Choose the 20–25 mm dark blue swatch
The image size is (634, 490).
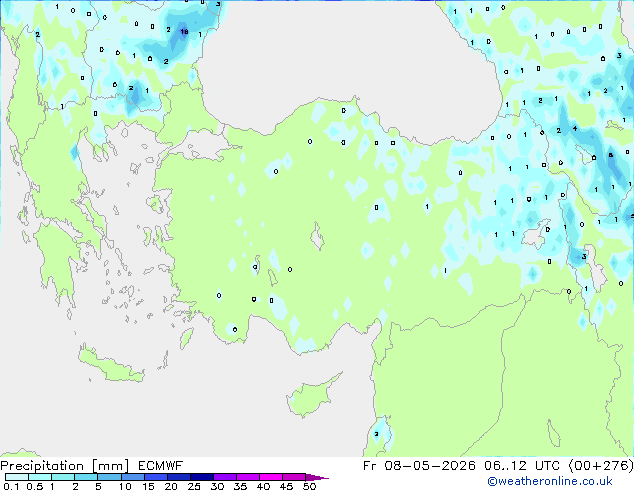178,477
